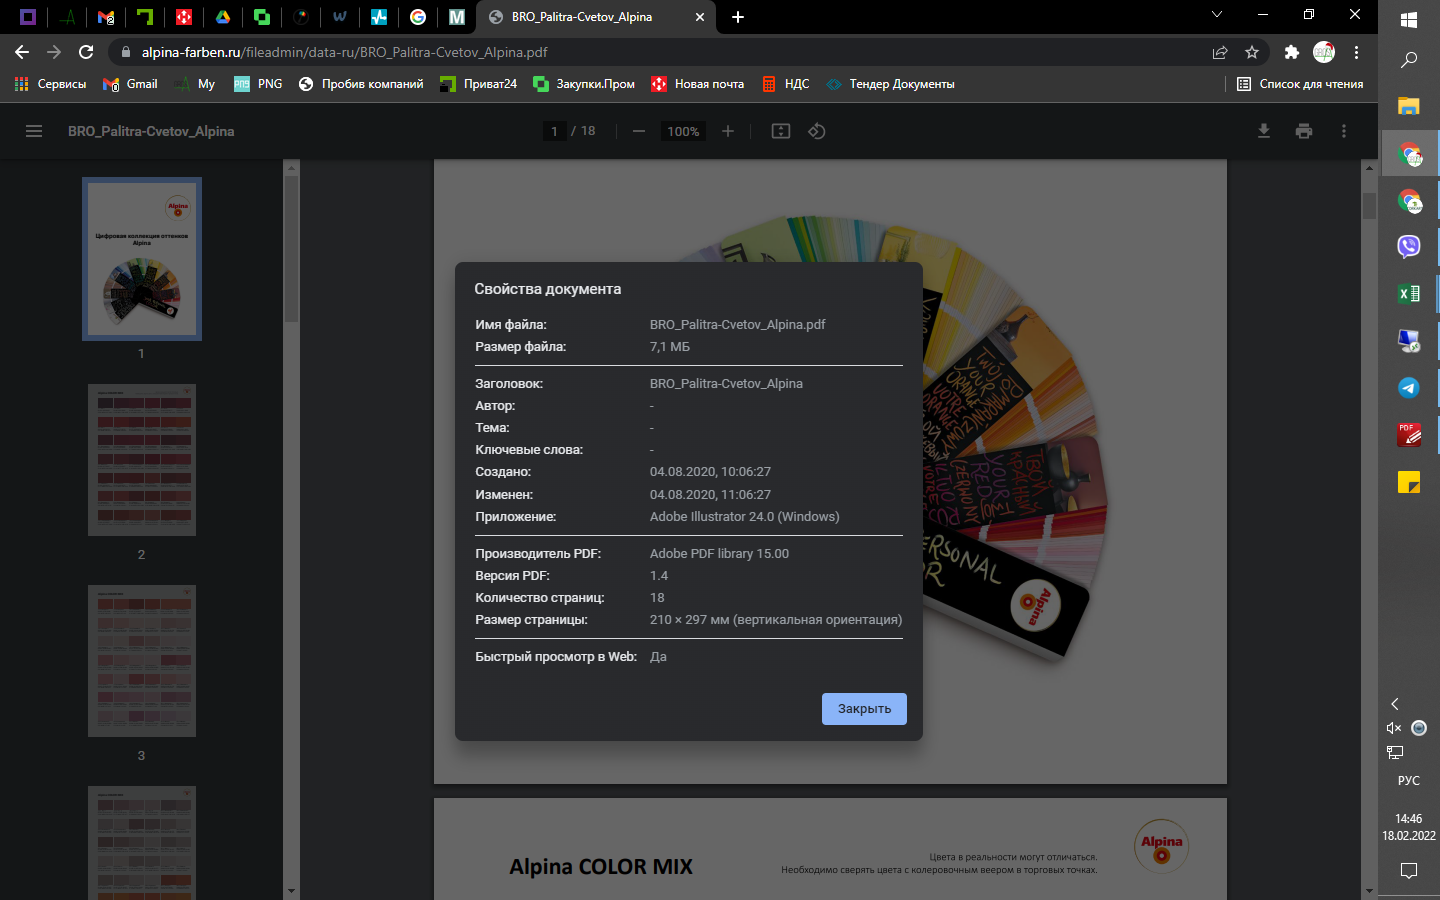1440x900 pixels.
Task: Print the PDF document
Action: click(x=1304, y=131)
